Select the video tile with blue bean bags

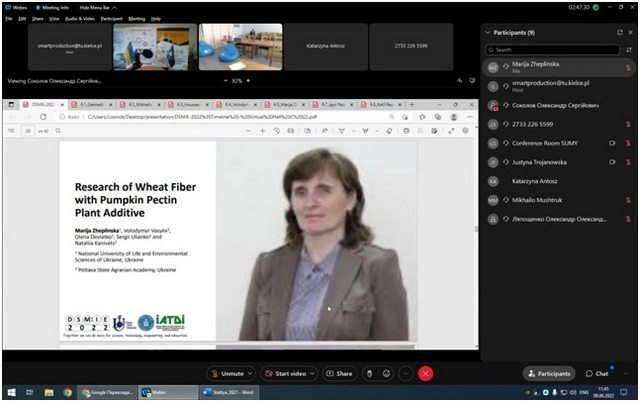point(240,47)
